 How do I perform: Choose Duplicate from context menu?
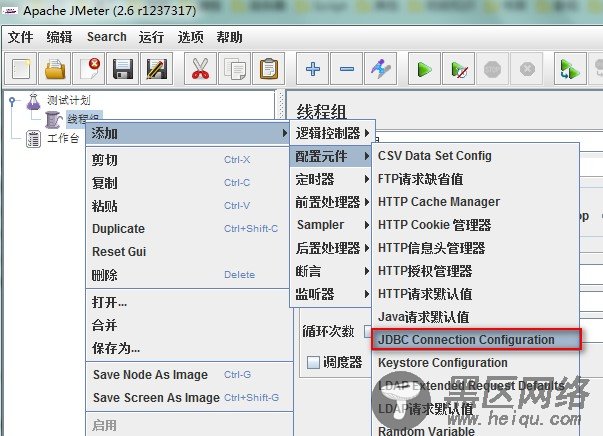pos(187,229)
